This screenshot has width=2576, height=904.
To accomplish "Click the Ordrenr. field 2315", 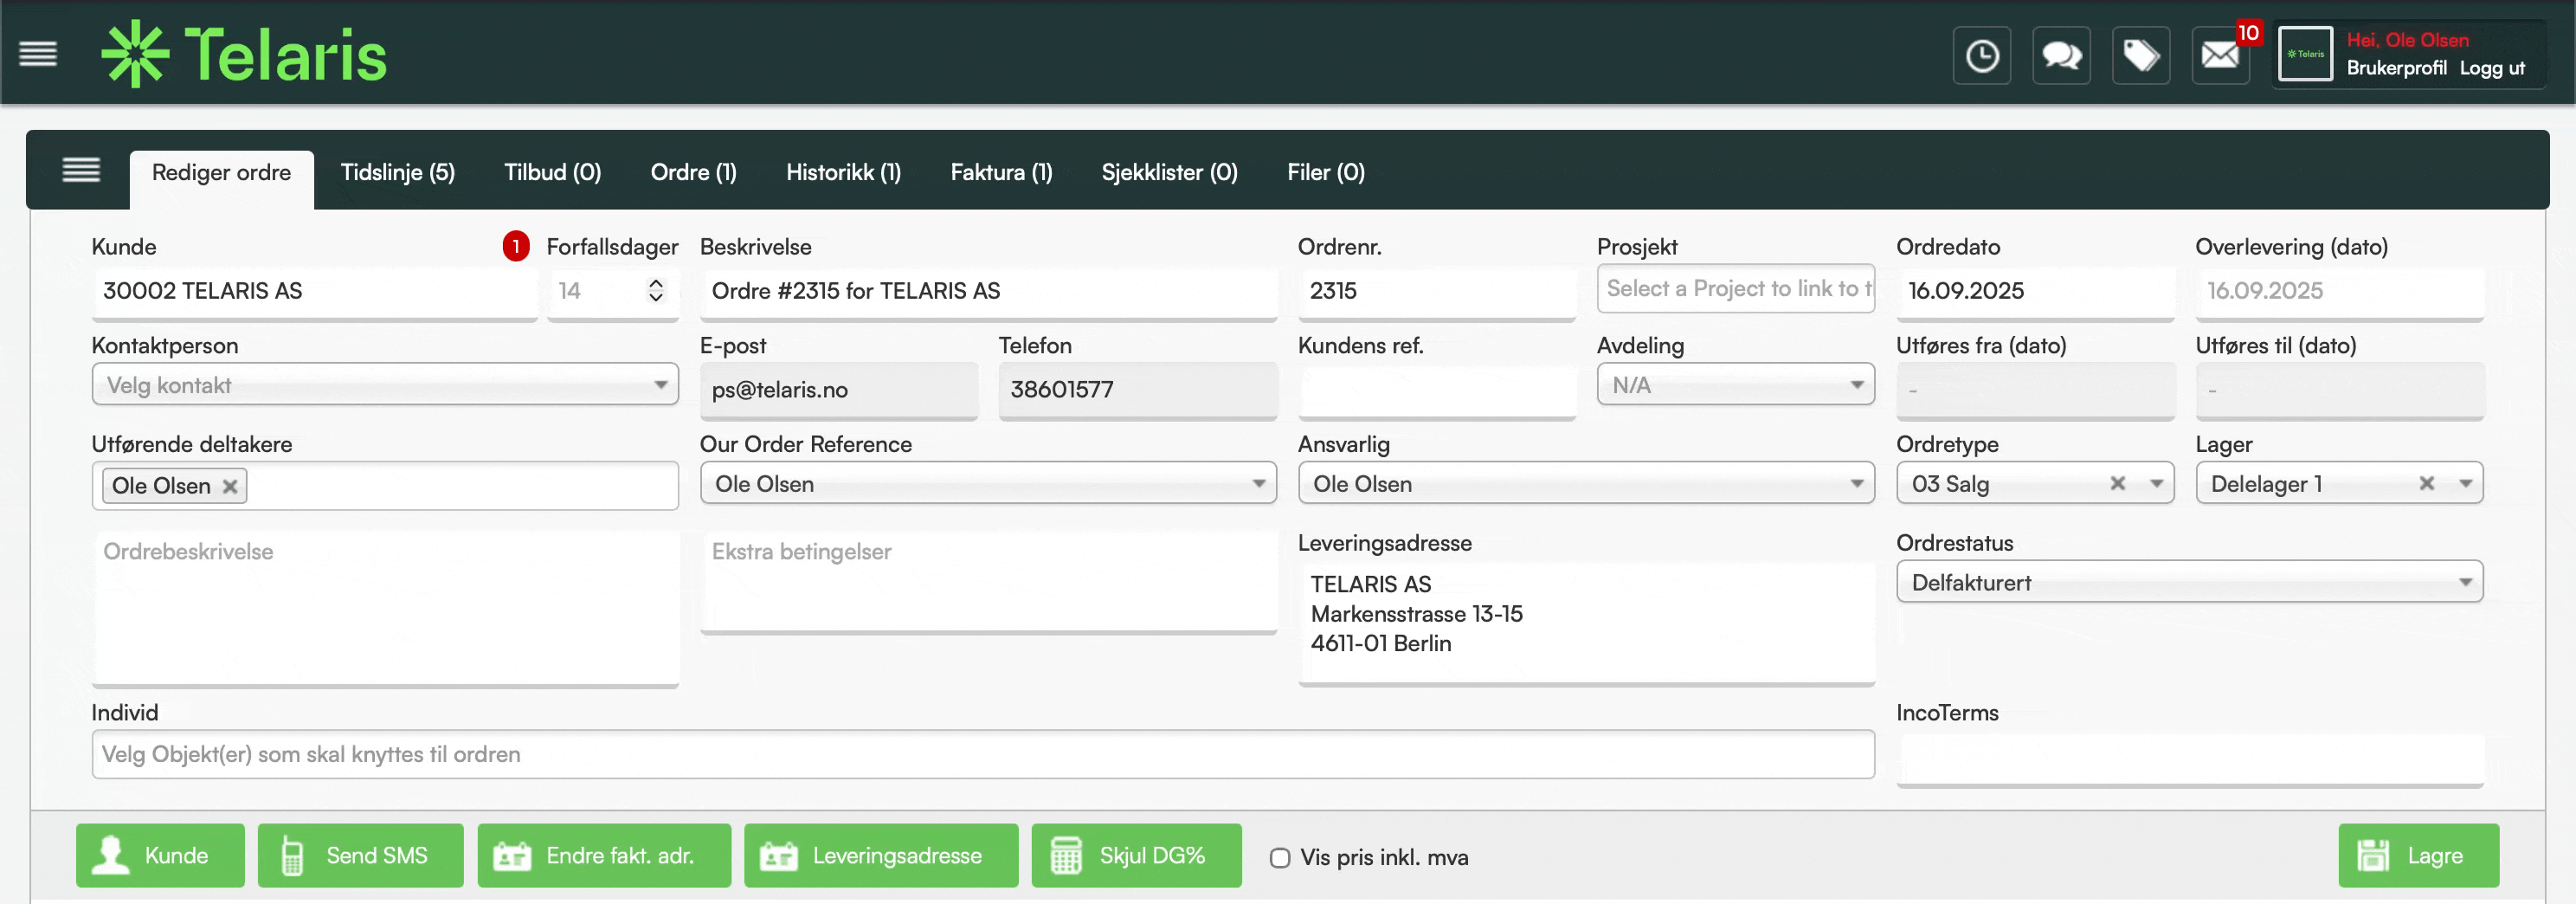I will click(1437, 291).
